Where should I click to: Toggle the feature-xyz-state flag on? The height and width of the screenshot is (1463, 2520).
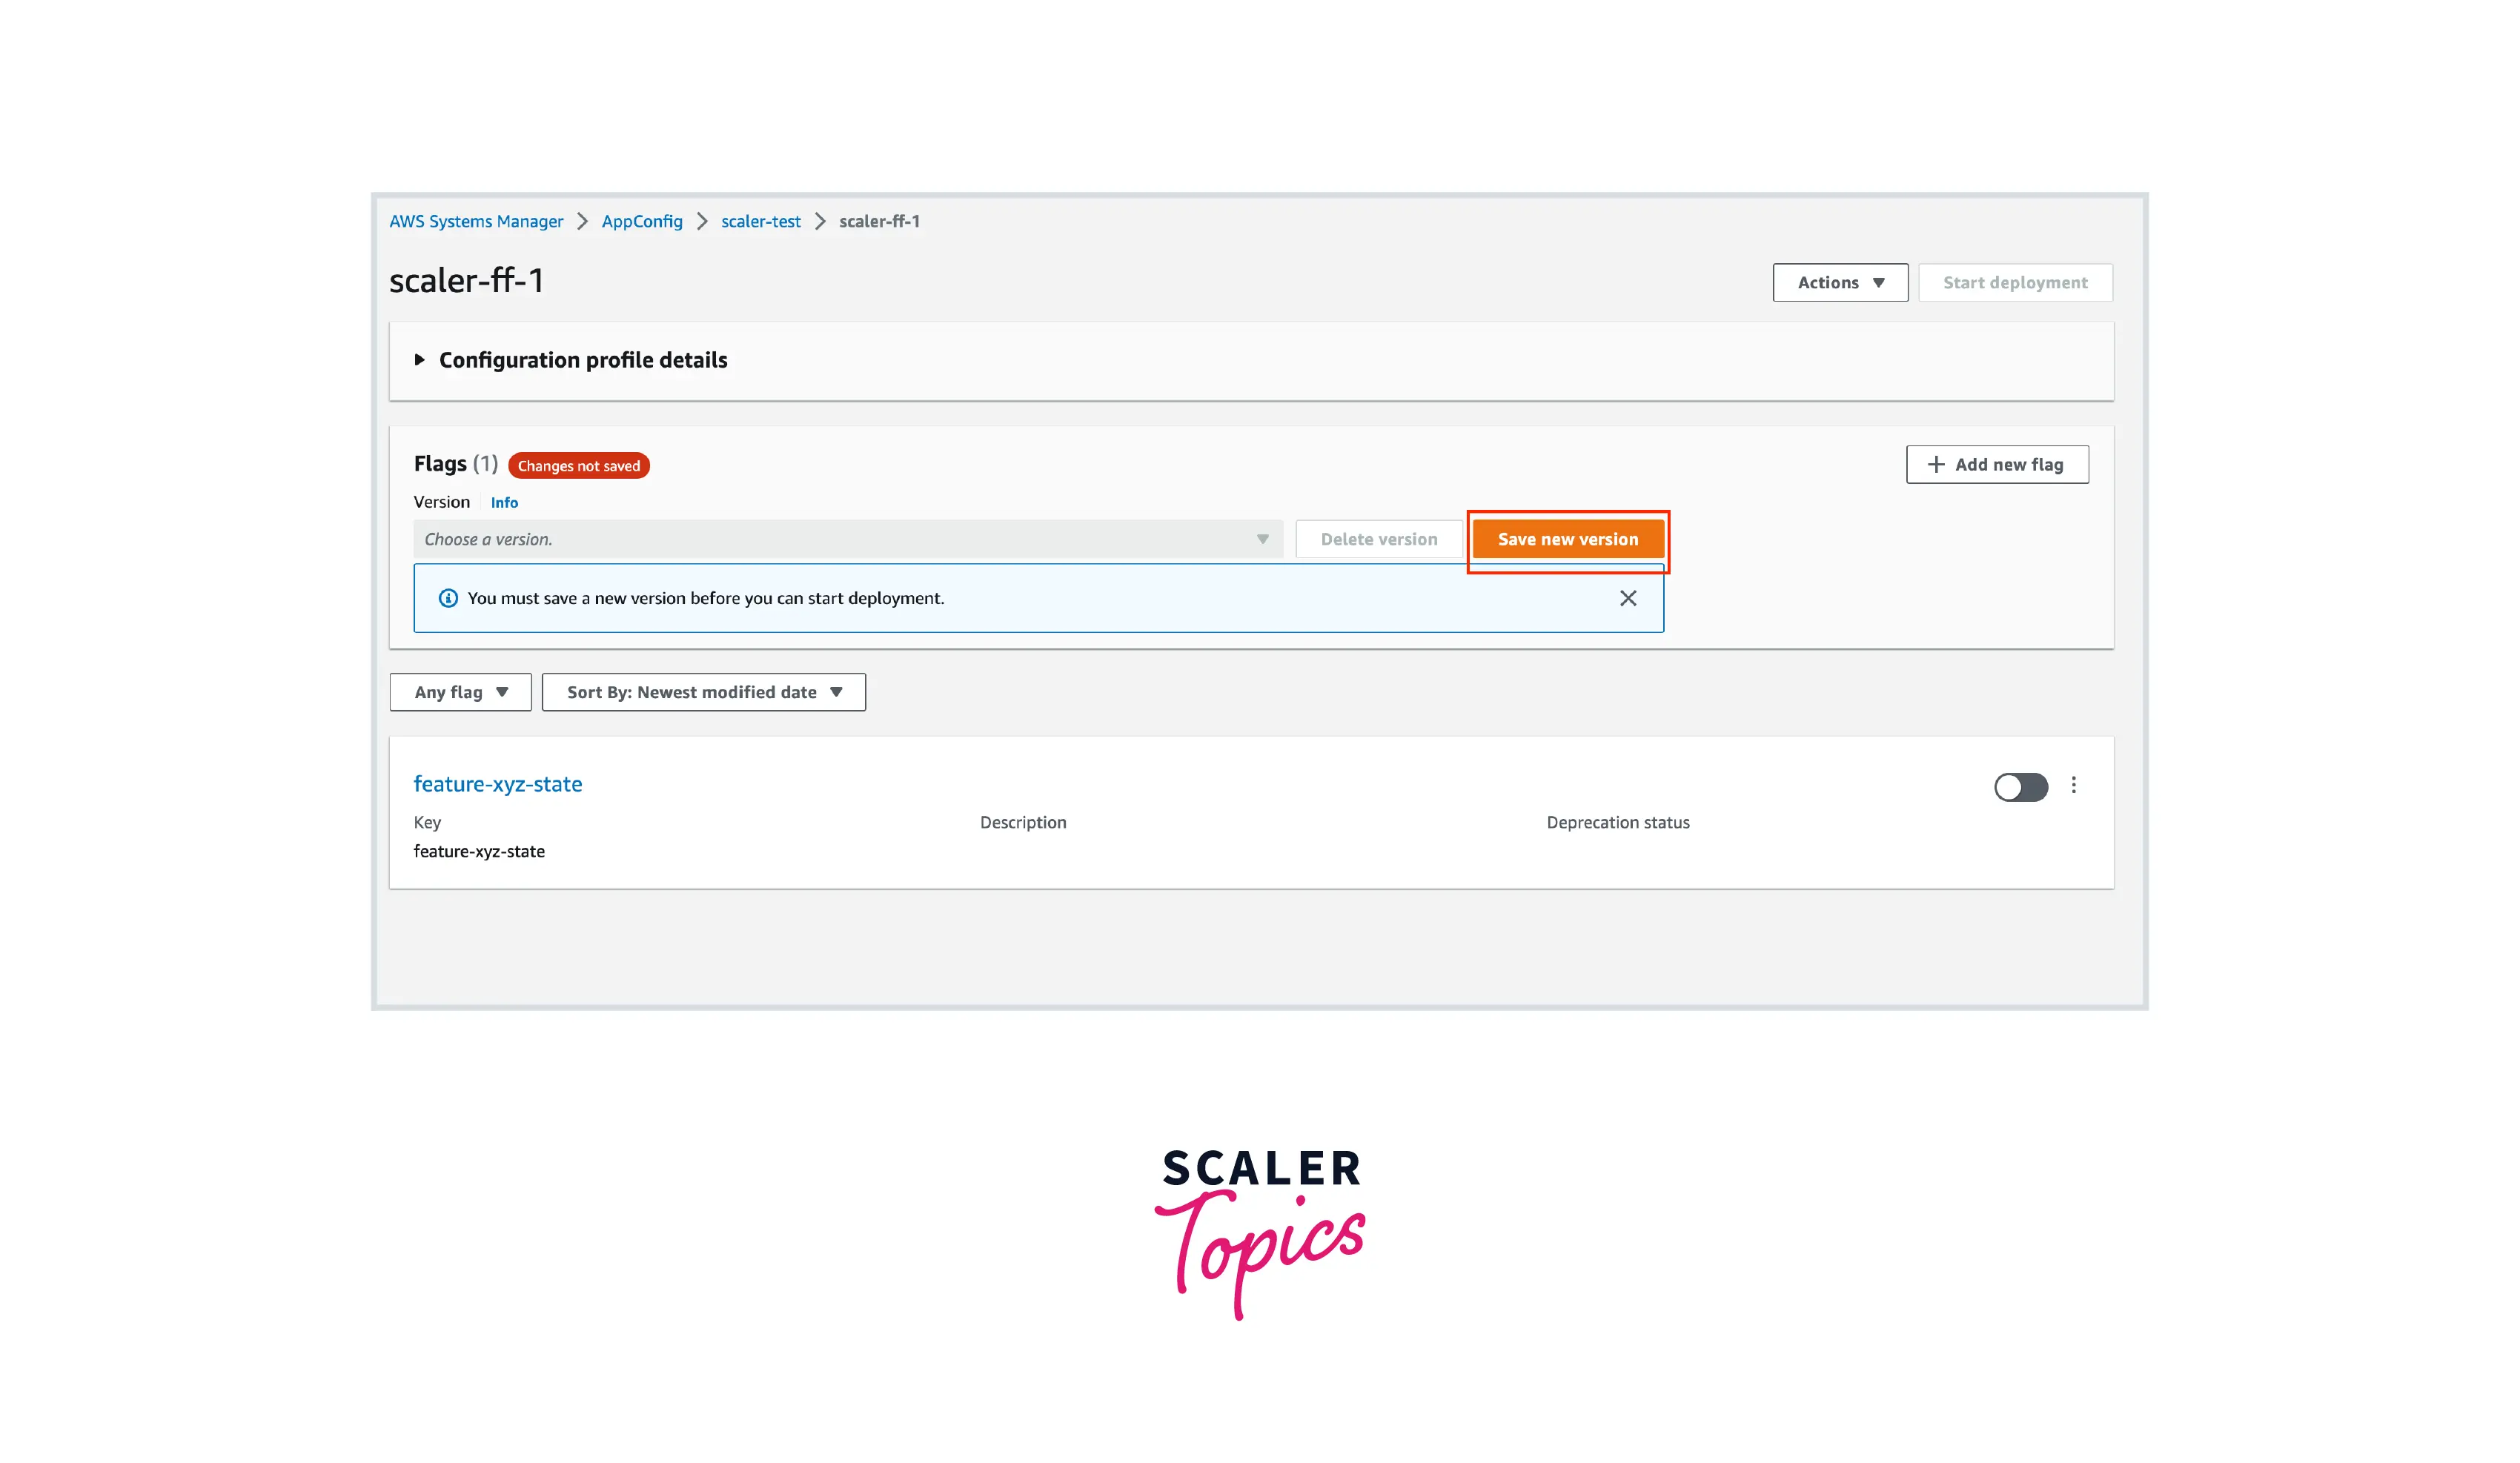click(2021, 787)
